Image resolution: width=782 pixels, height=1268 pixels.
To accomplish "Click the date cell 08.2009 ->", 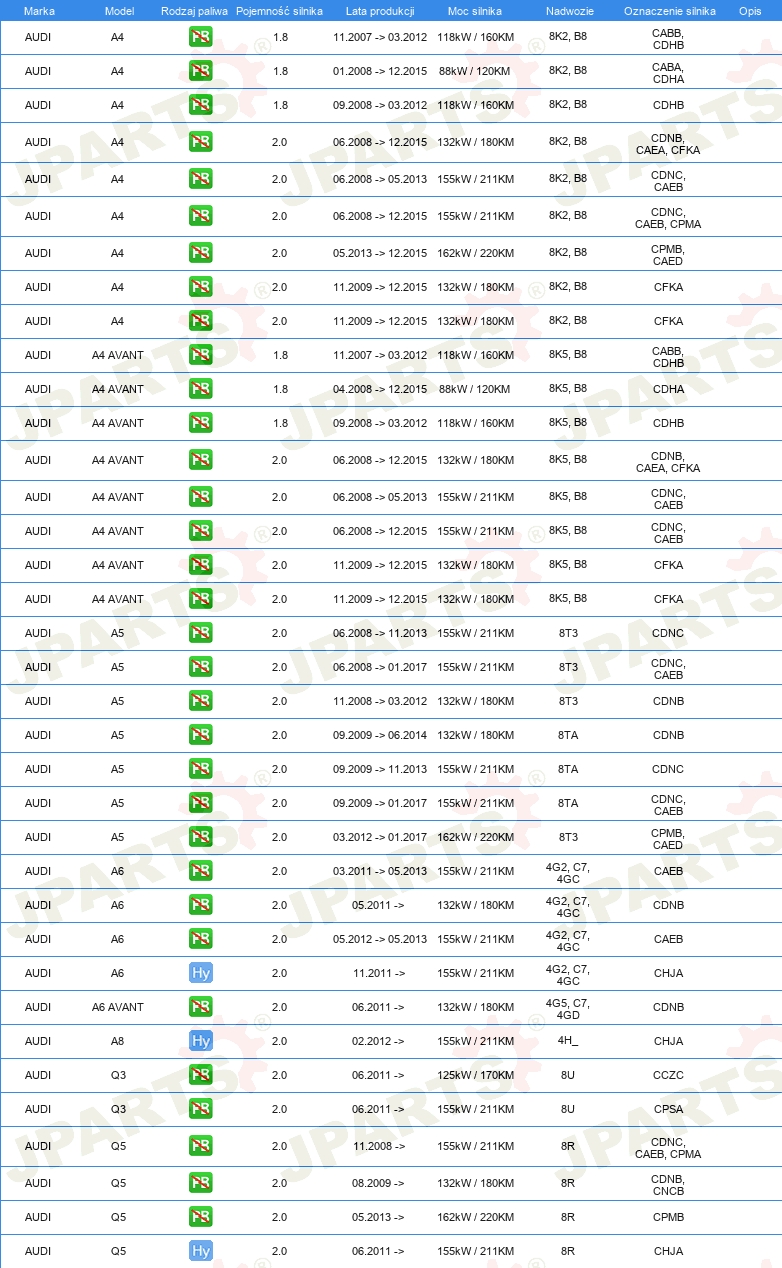I will click(x=378, y=1183).
